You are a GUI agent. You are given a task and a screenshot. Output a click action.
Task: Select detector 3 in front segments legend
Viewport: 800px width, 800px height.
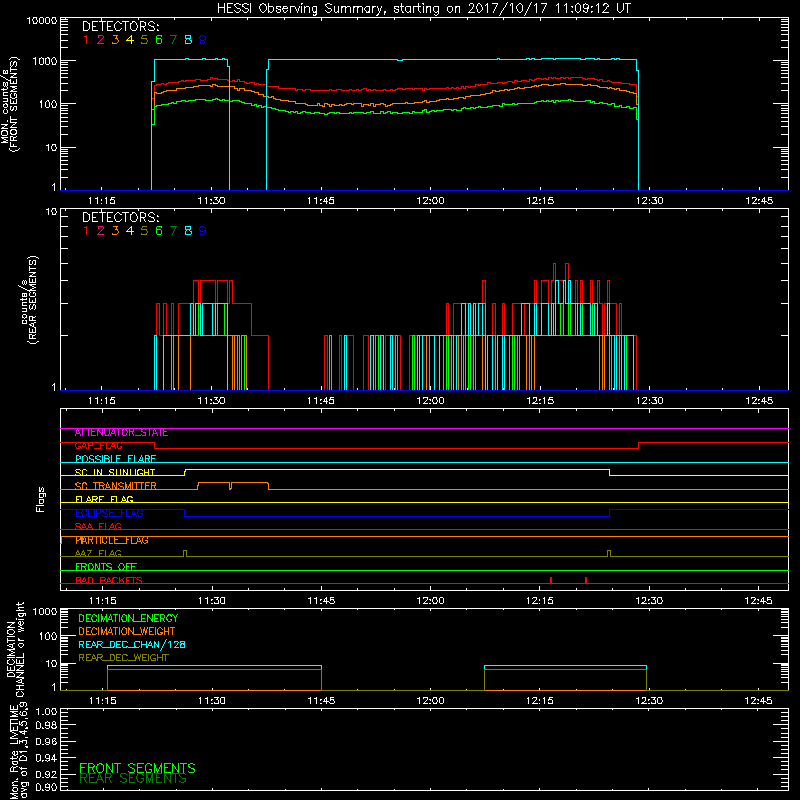(x=115, y=40)
